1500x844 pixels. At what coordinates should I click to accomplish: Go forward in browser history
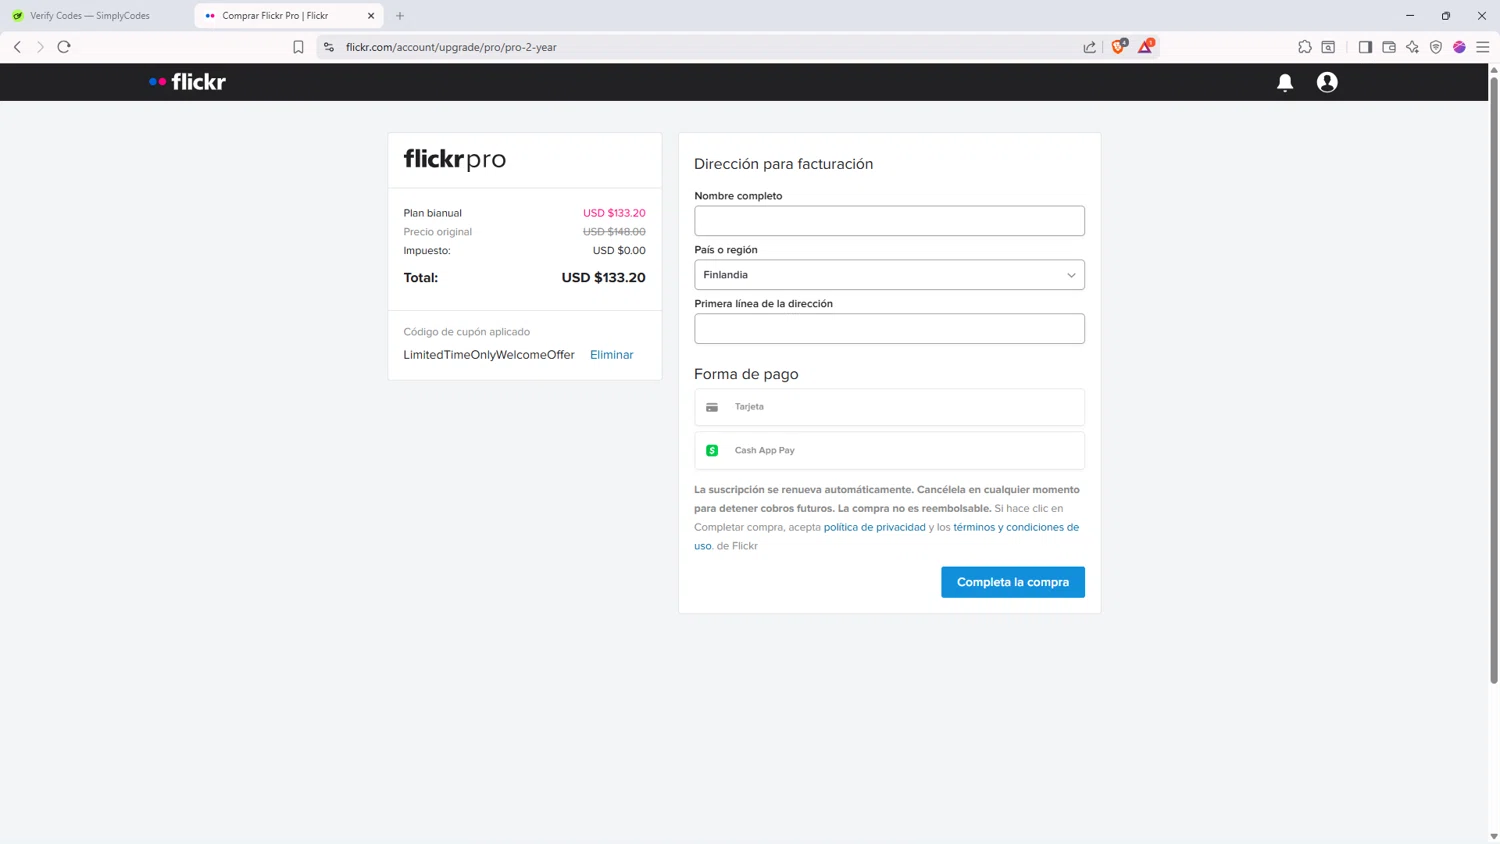point(40,47)
